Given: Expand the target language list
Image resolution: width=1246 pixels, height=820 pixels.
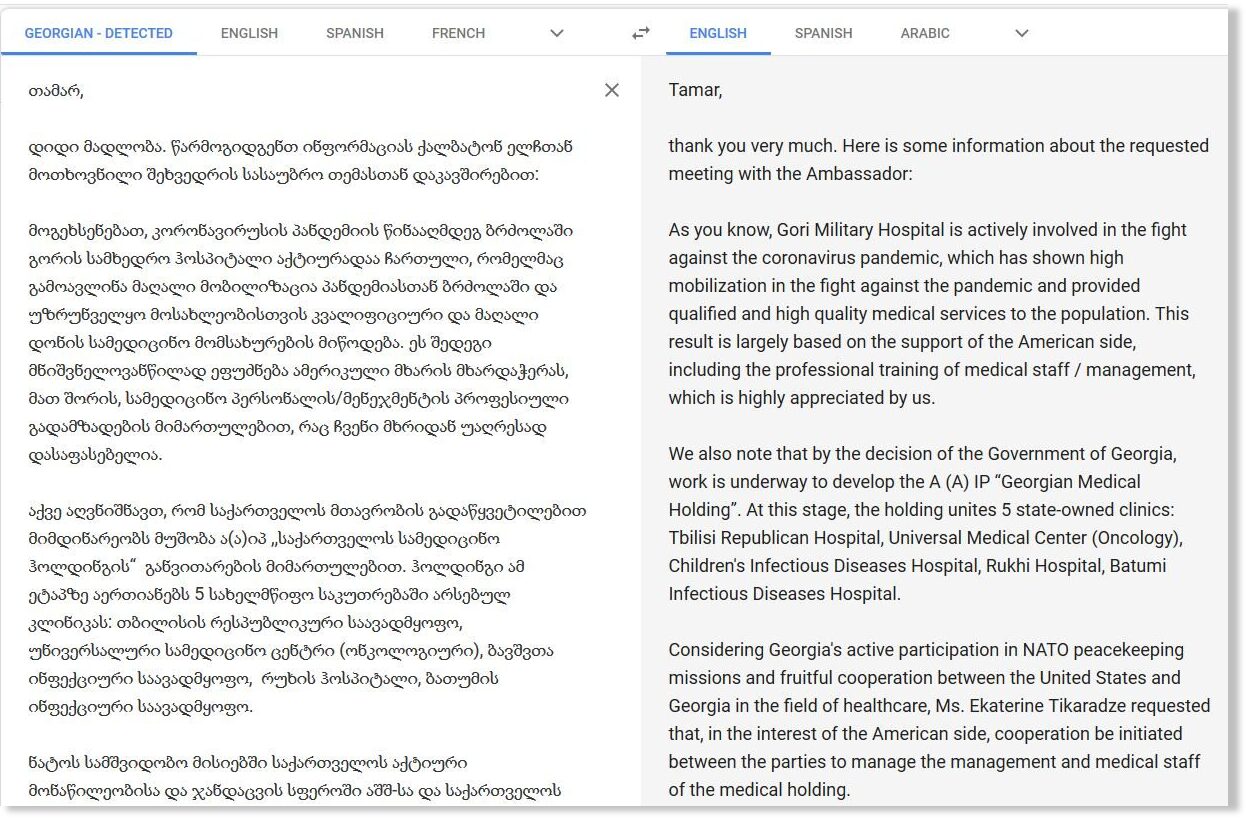Looking at the screenshot, I should point(1021,33).
